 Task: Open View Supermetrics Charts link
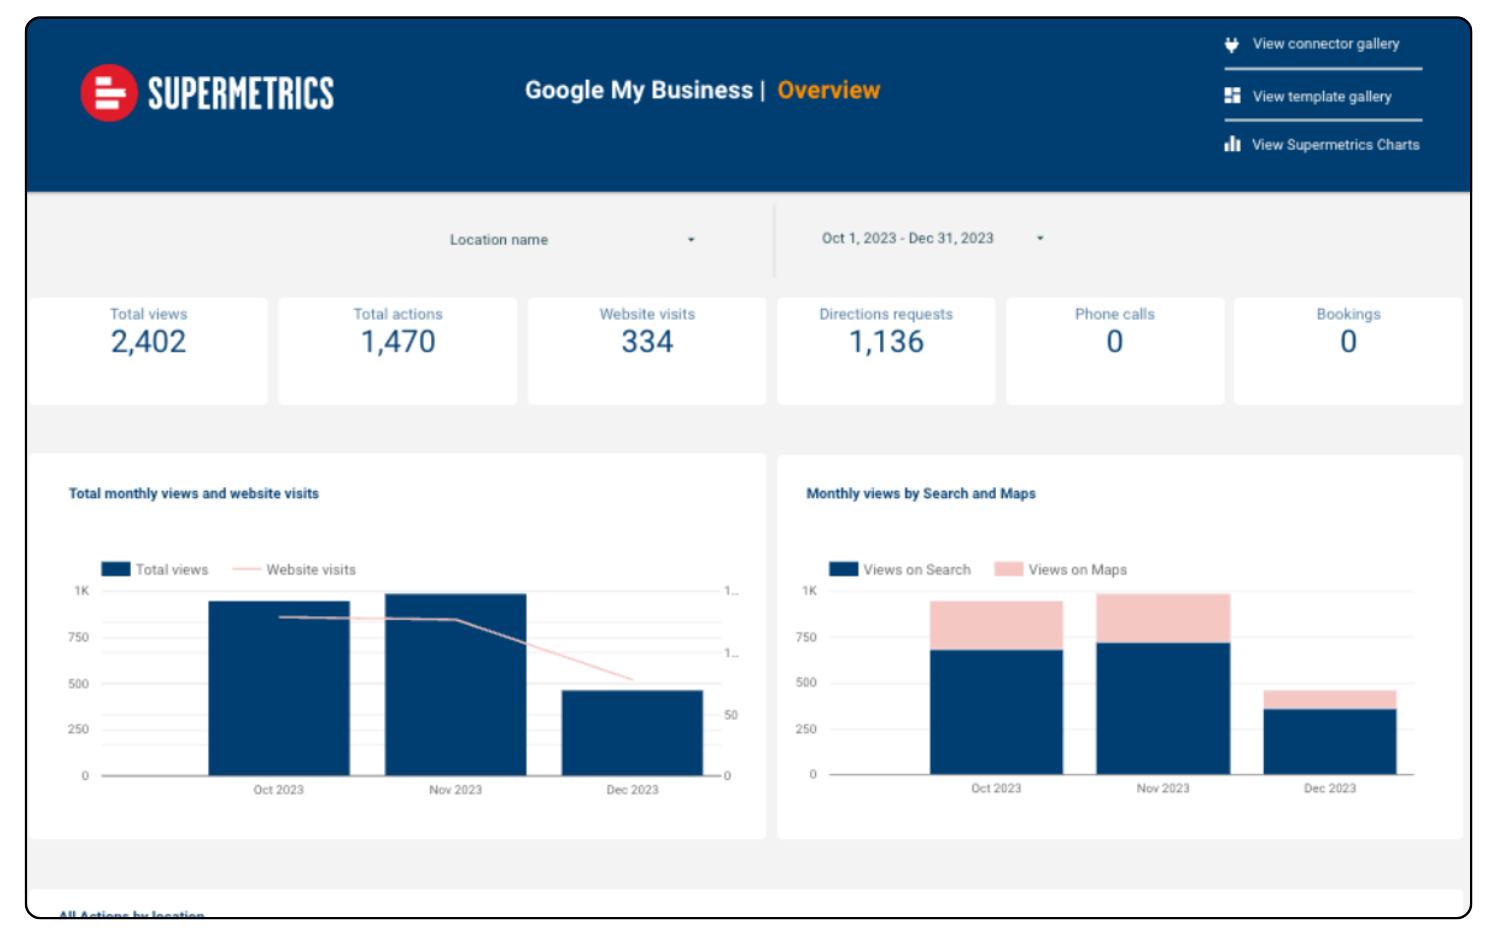1335,145
